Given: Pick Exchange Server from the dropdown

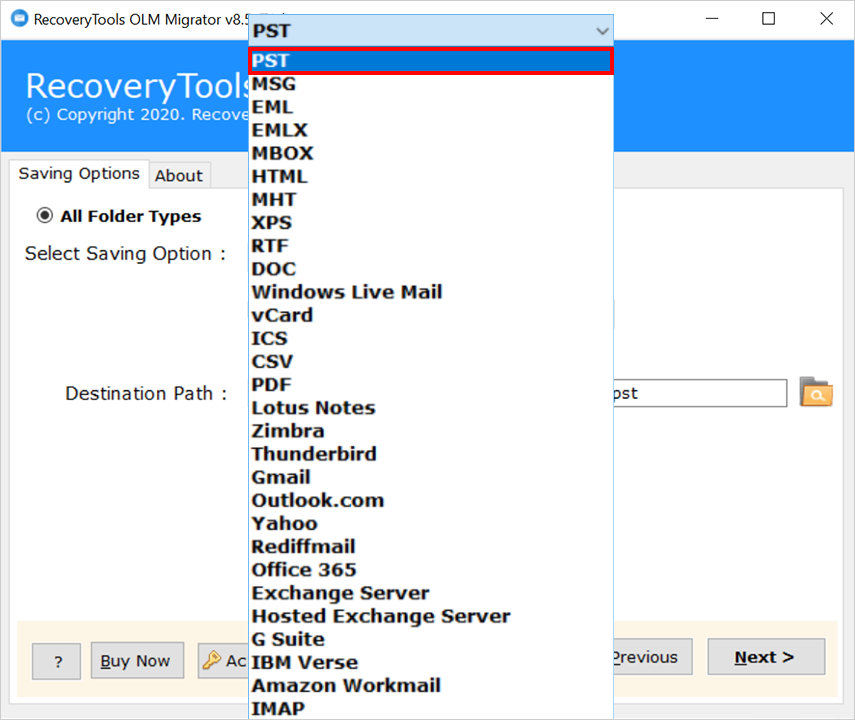Looking at the screenshot, I should click(431, 593).
